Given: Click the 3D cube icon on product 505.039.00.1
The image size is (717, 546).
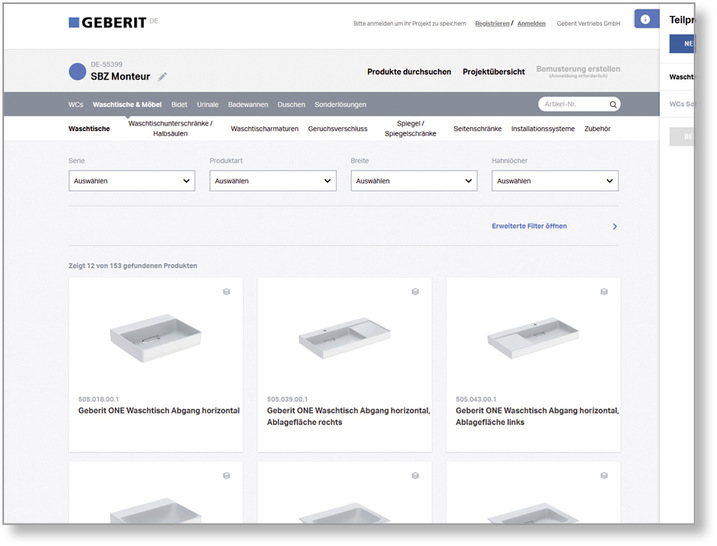Looking at the screenshot, I should [x=415, y=292].
